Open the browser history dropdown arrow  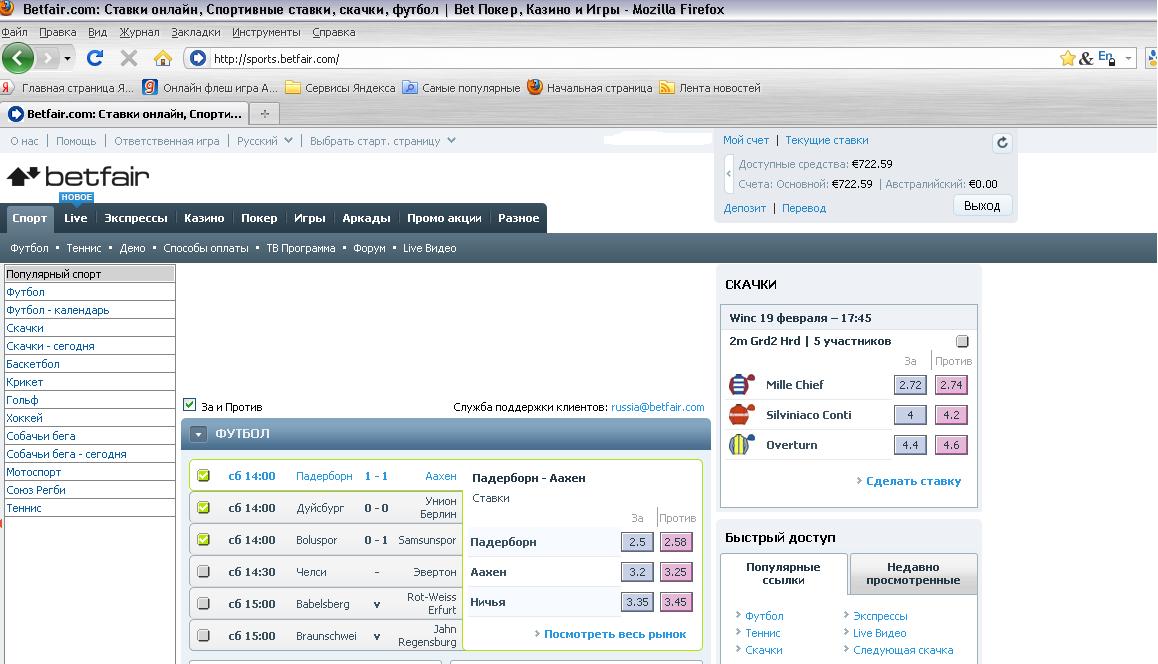(67, 58)
